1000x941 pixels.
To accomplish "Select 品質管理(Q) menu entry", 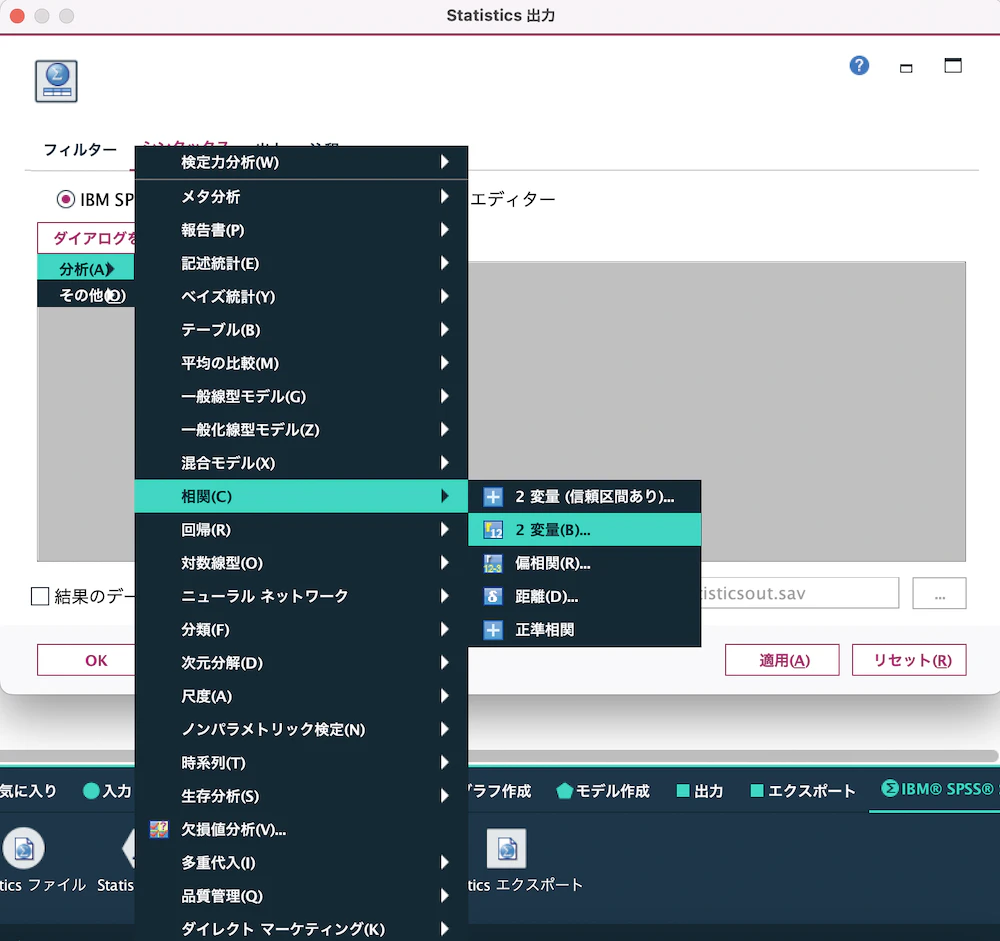I will (x=301, y=896).
